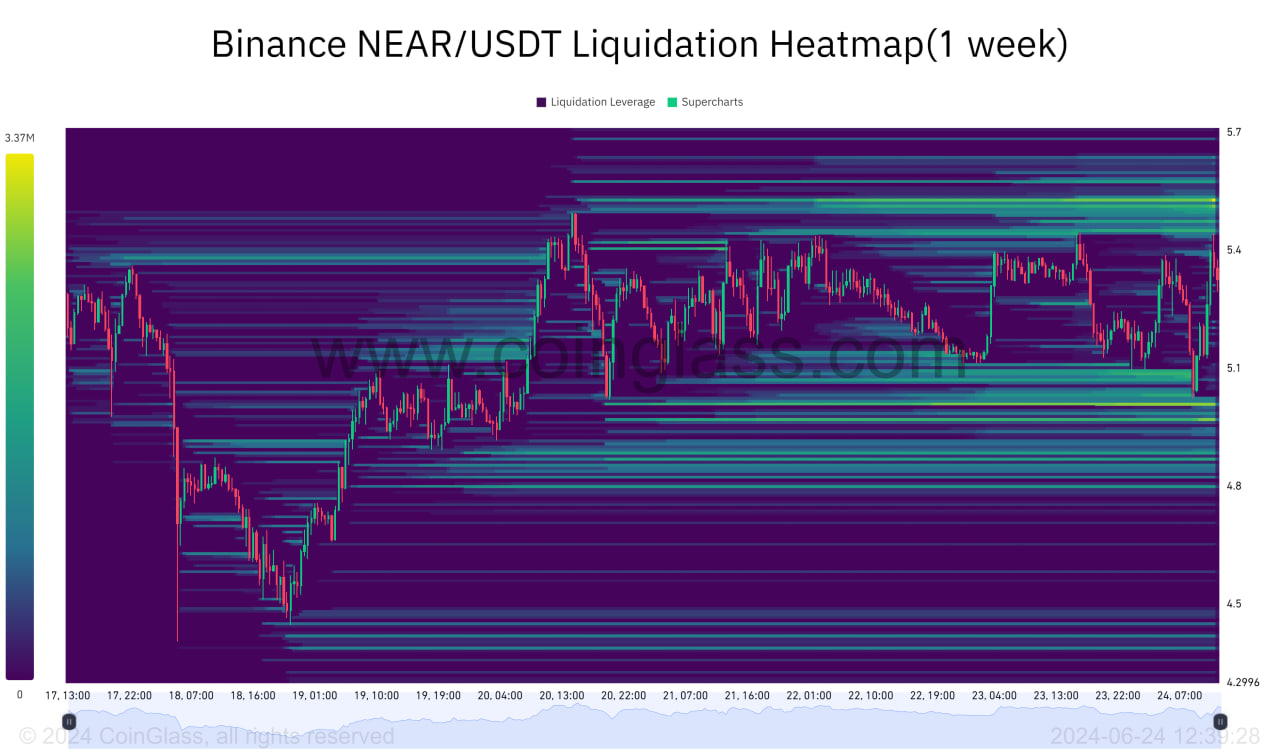The width and height of the screenshot is (1280, 755).
Task: Click the 23, 22:00 time axis label
Action: 1117,695
